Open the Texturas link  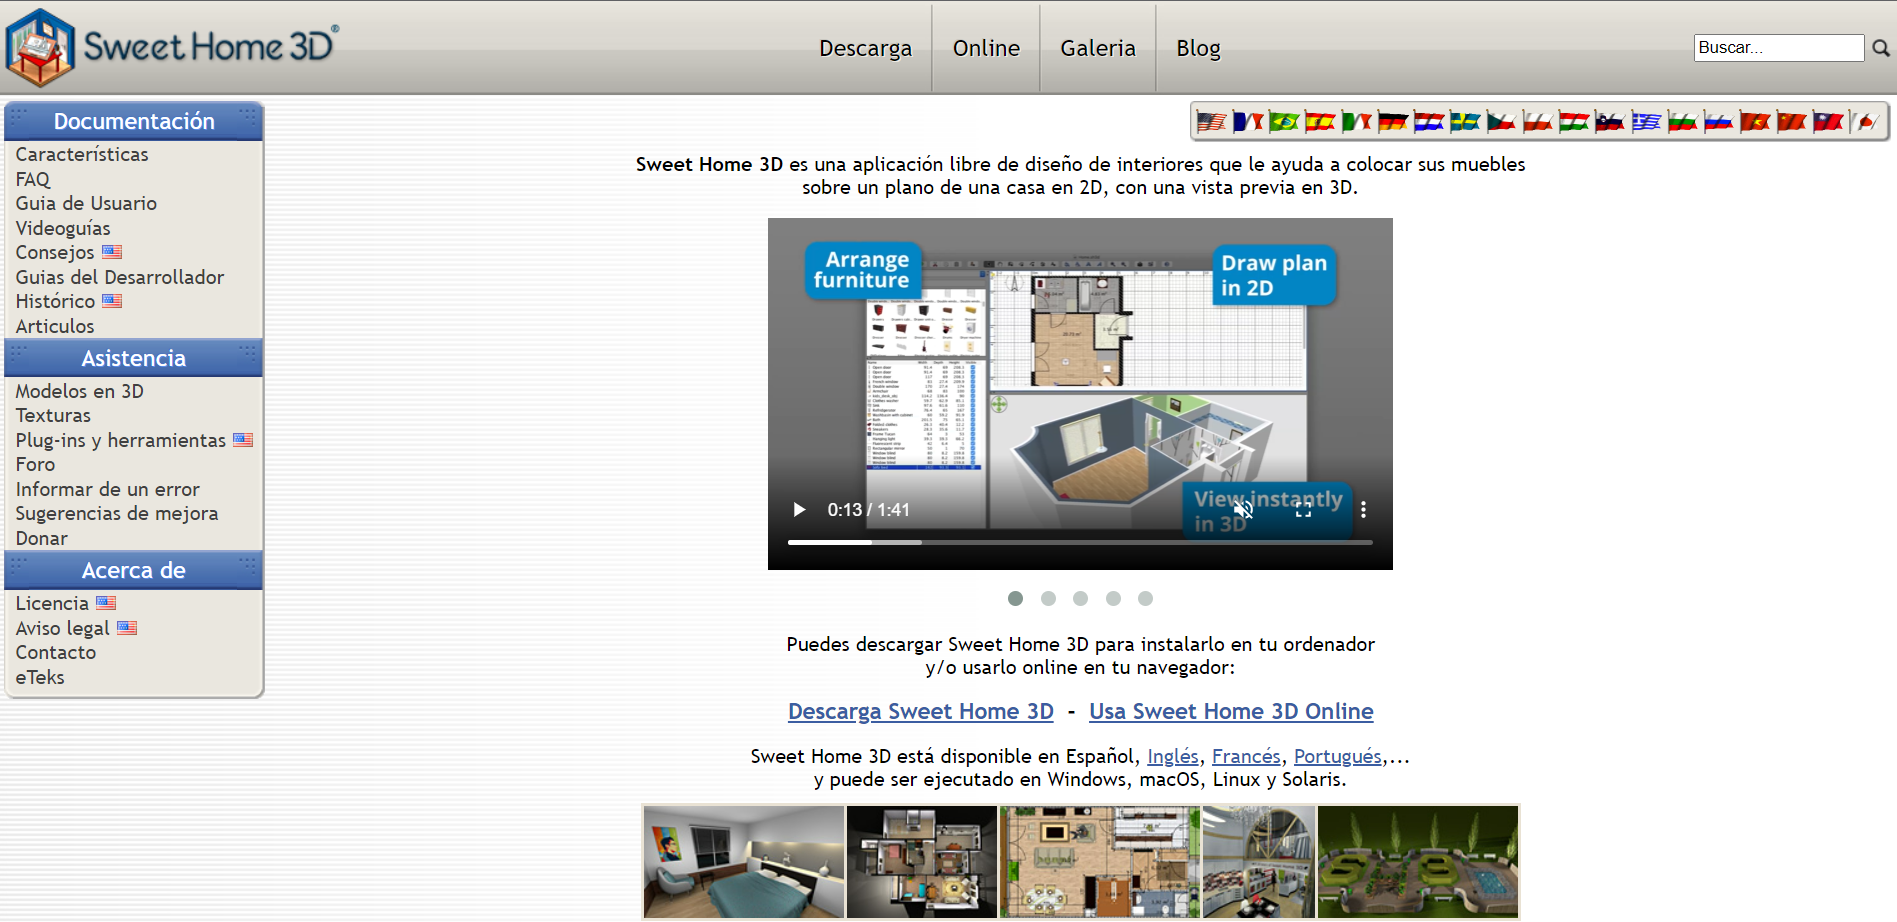click(53, 415)
